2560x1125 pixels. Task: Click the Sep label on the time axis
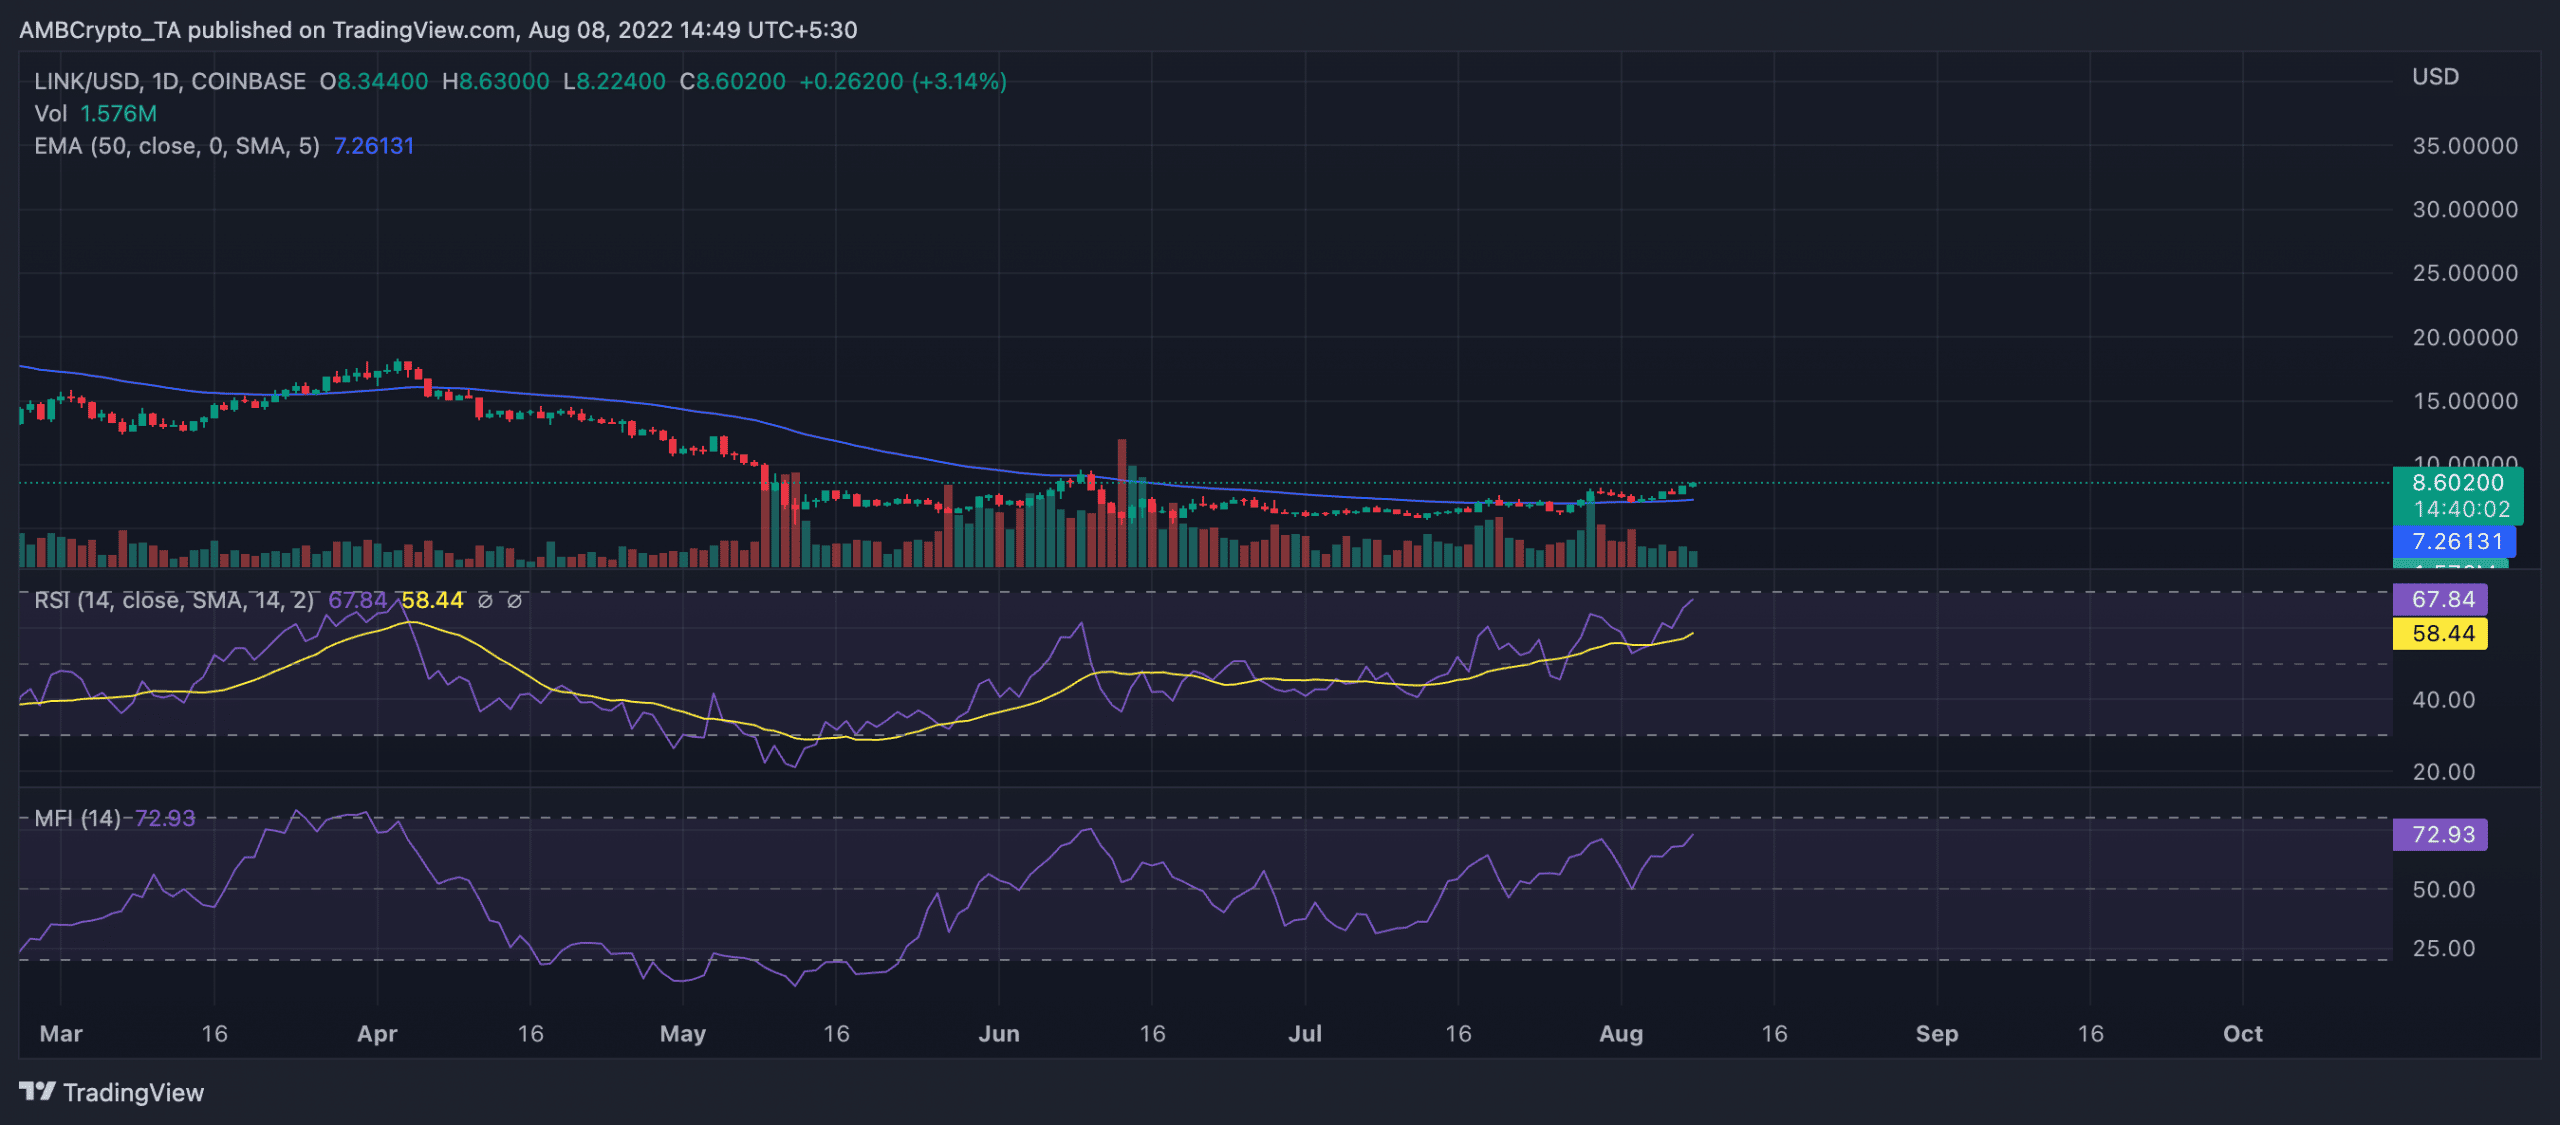(1937, 1034)
